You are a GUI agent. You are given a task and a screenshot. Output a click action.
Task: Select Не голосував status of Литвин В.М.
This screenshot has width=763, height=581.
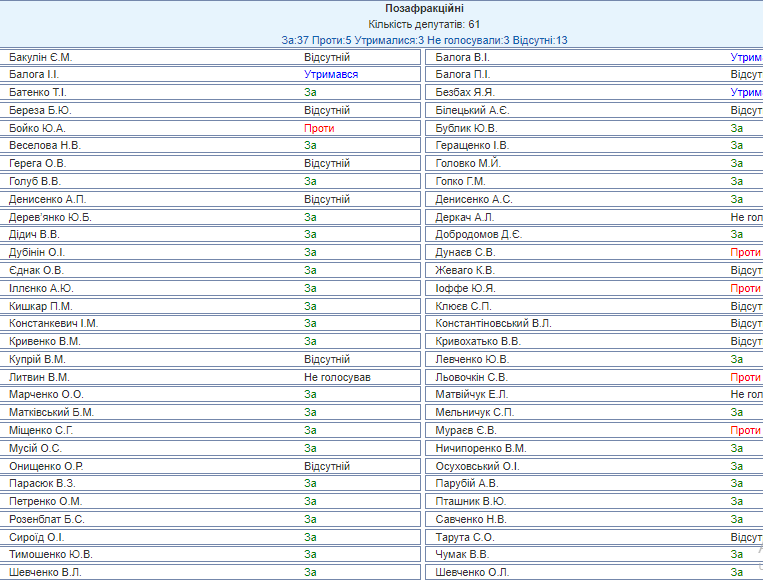pos(337,377)
